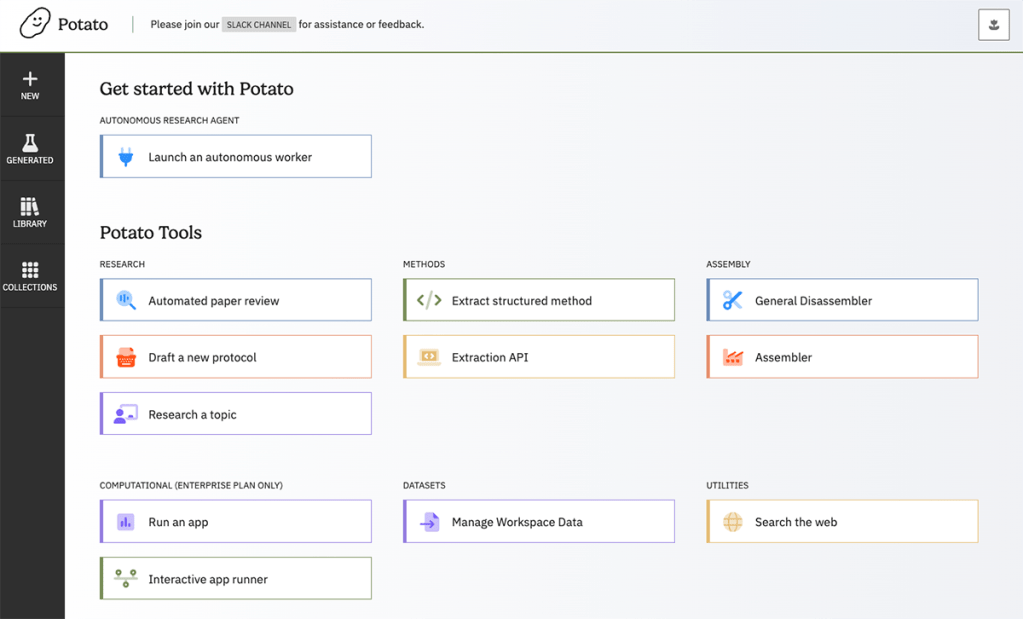Click the magnifier icon for paper review
Screen dimensions: 1023x619
[x=126, y=300]
